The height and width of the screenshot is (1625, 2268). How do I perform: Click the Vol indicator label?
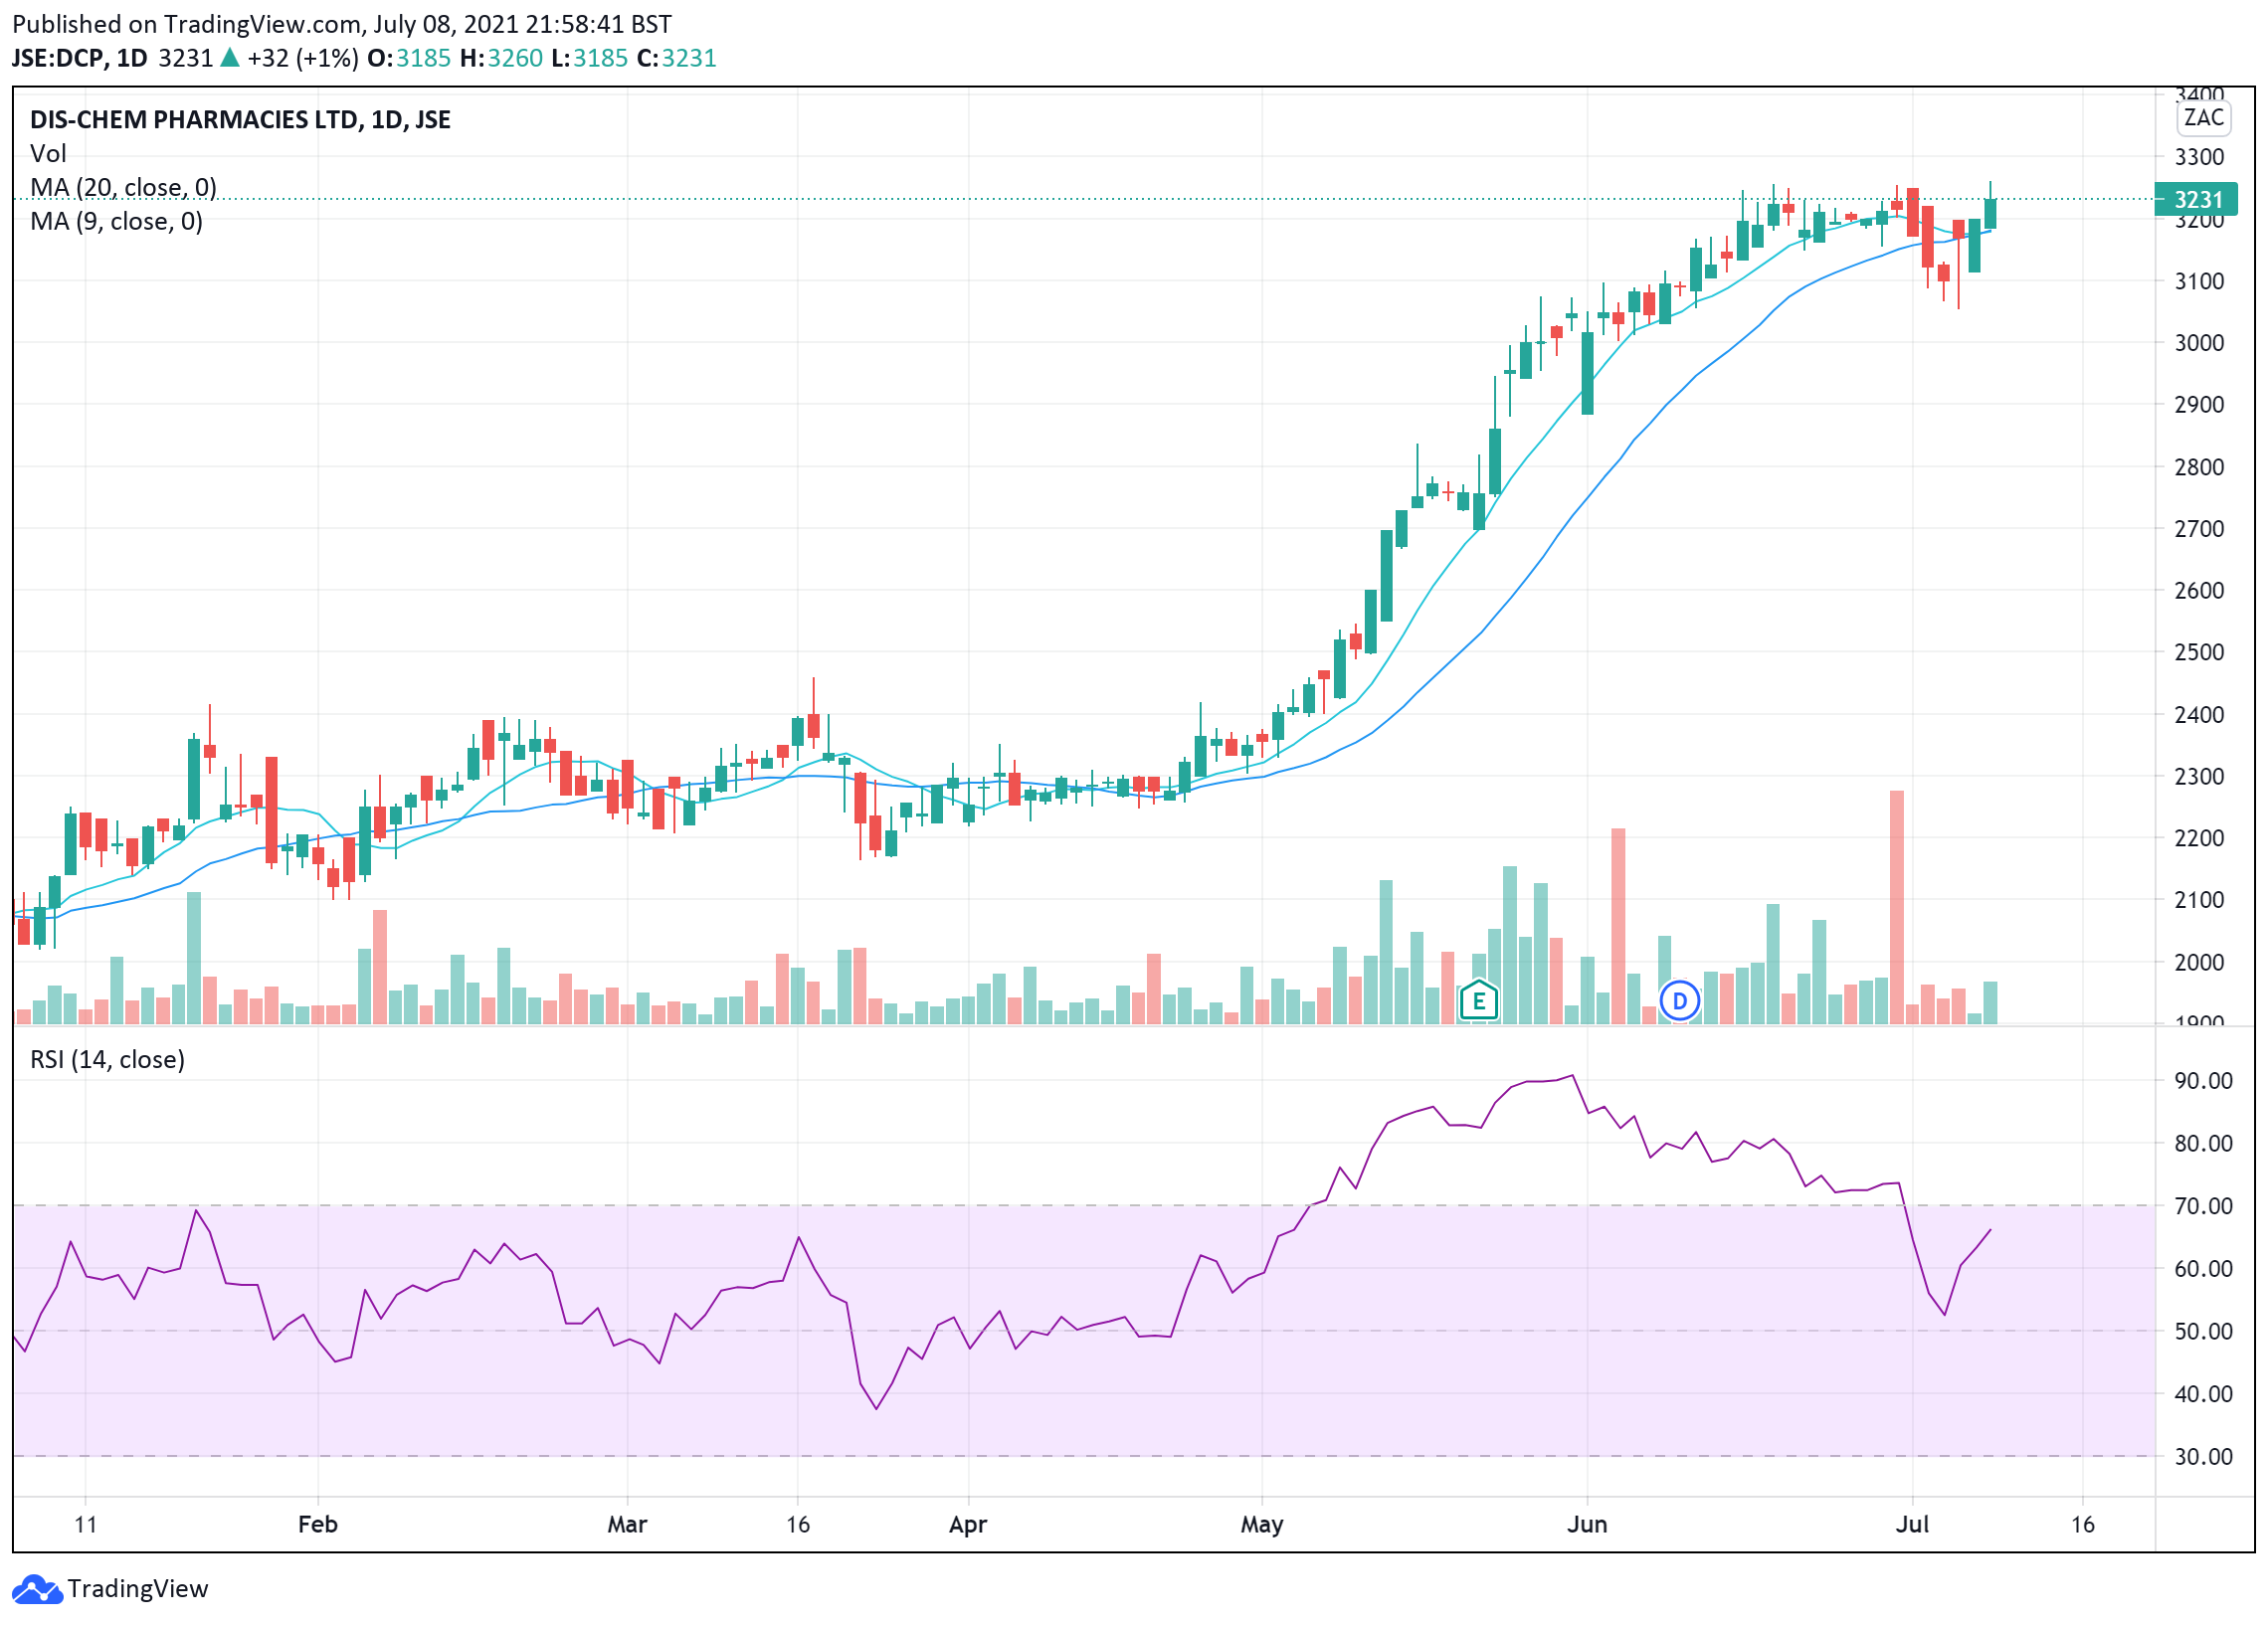coord(48,154)
